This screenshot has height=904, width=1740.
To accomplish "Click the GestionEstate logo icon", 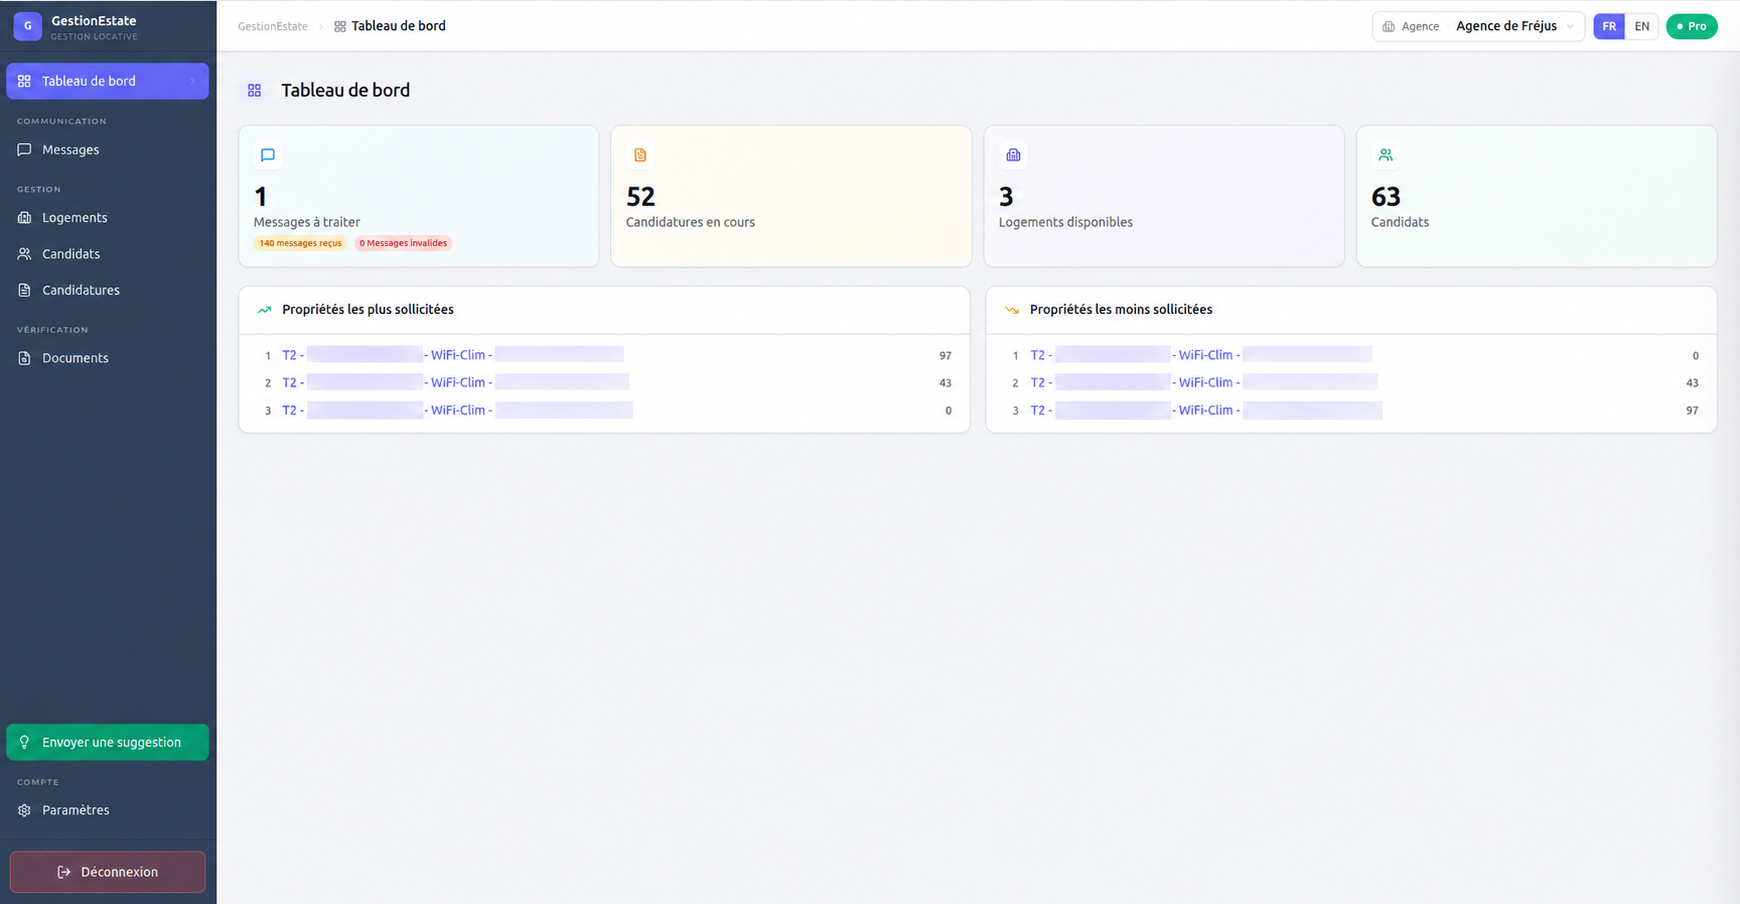I will coord(27,27).
